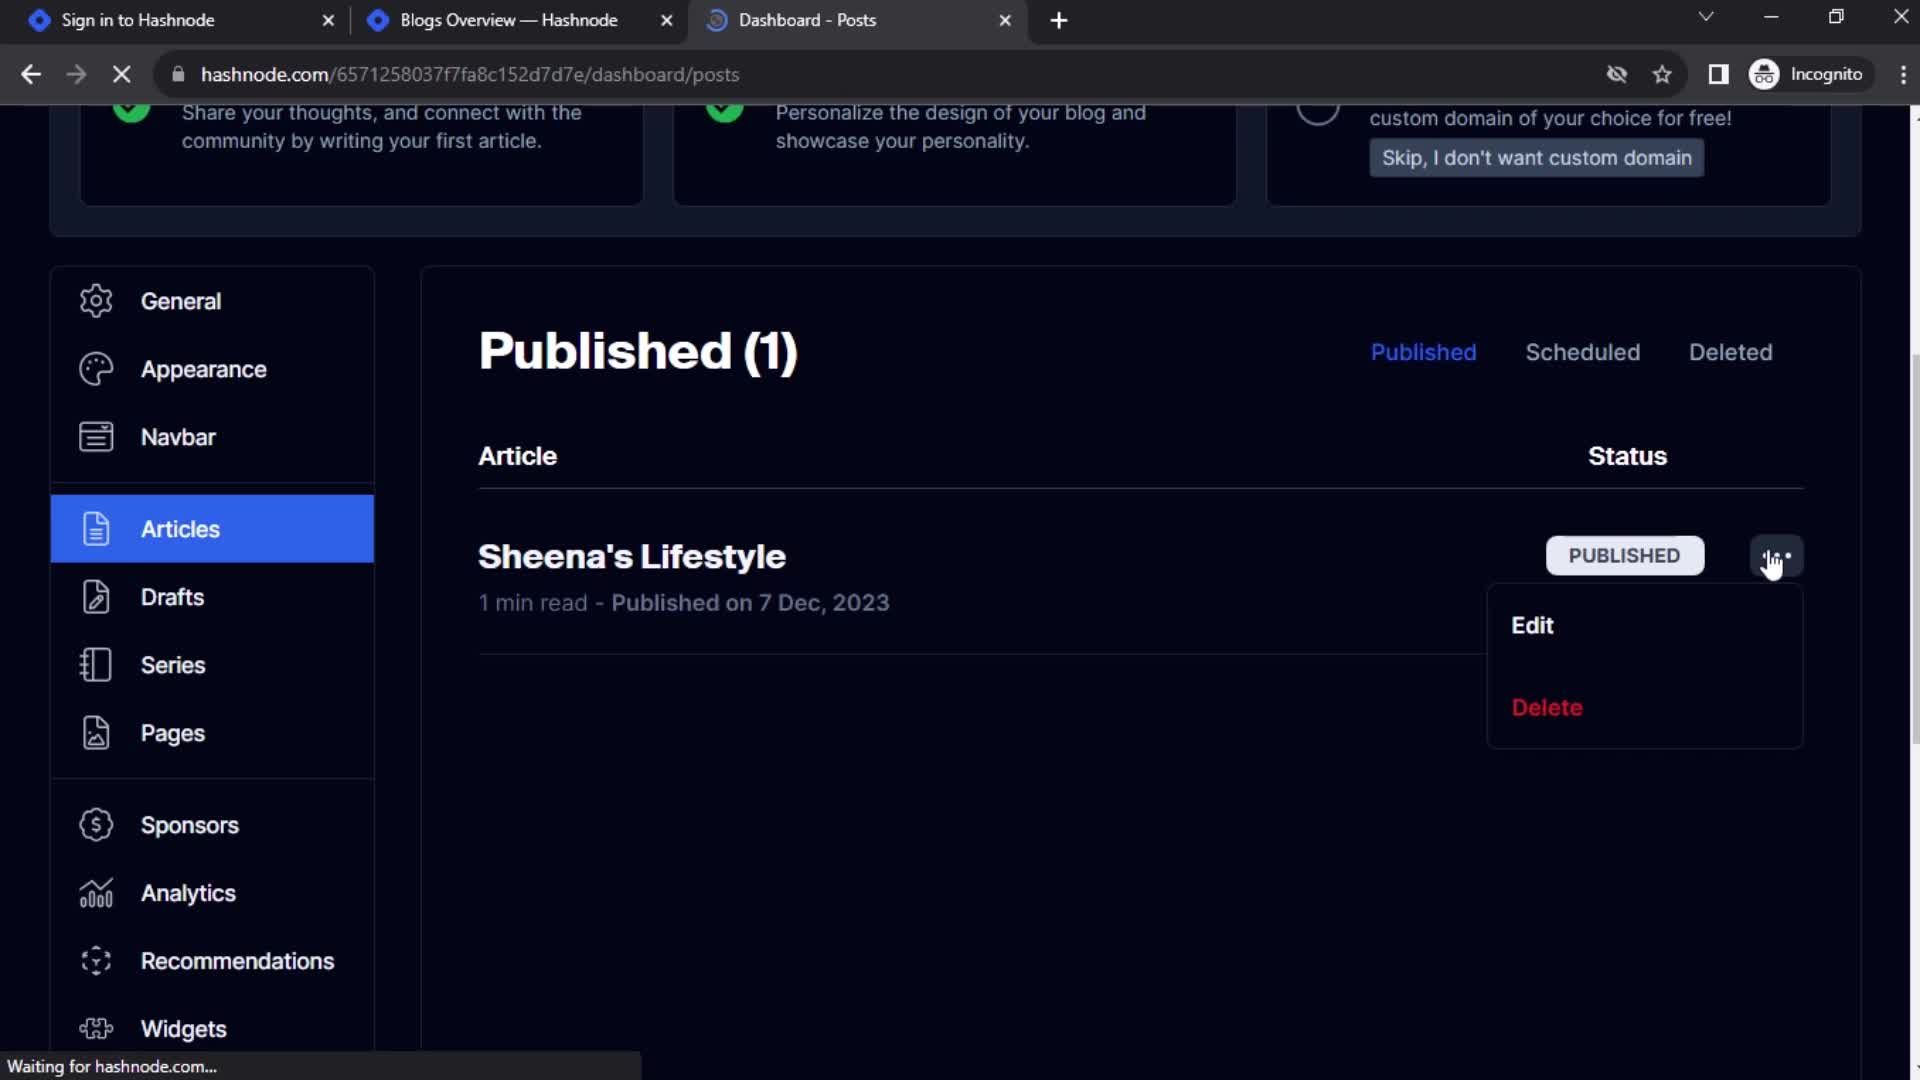Click the Series sidebar icon
The height and width of the screenshot is (1080, 1920).
point(95,665)
